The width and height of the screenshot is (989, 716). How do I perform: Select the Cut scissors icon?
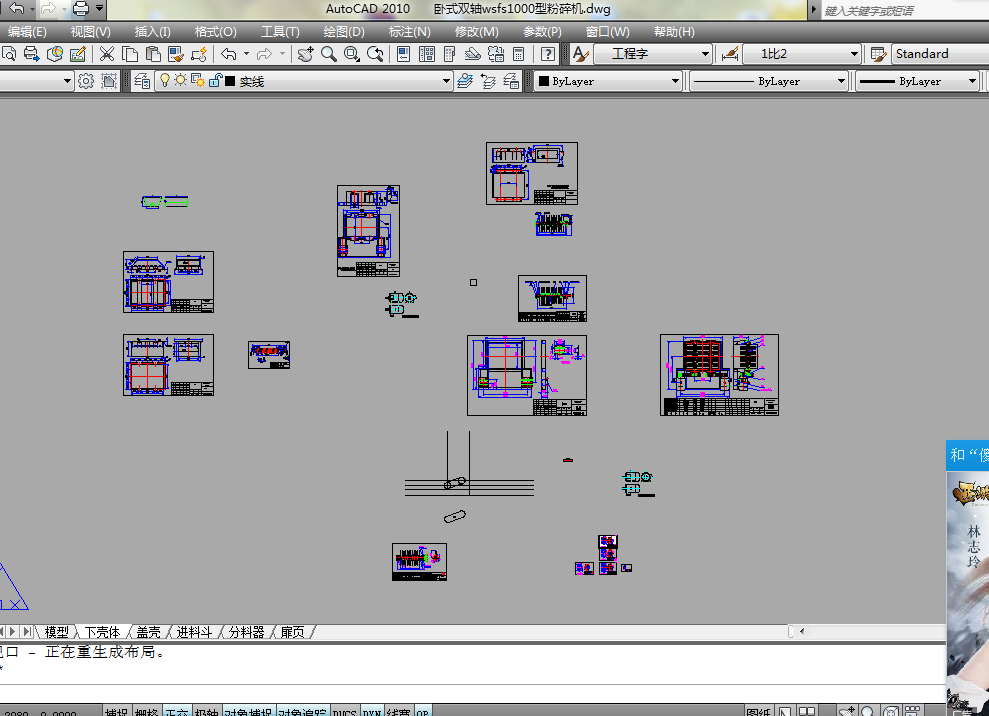tap(107, 54)
